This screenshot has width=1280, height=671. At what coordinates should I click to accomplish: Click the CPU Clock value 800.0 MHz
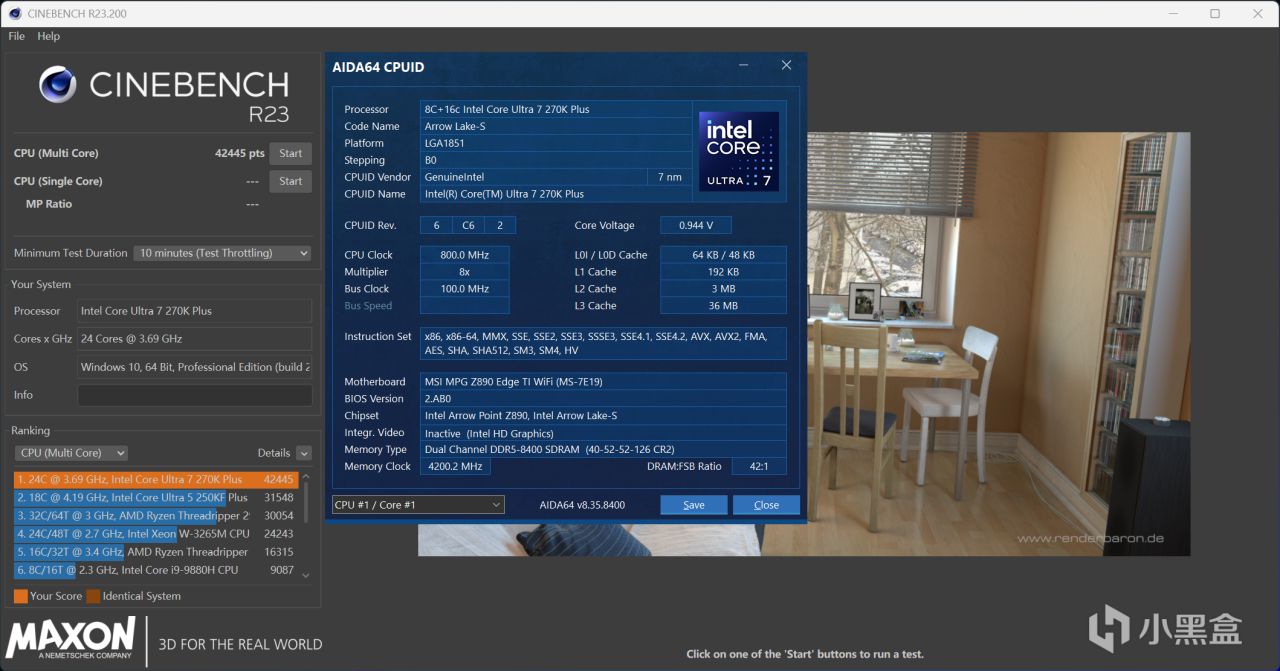[x=465, y=255]
